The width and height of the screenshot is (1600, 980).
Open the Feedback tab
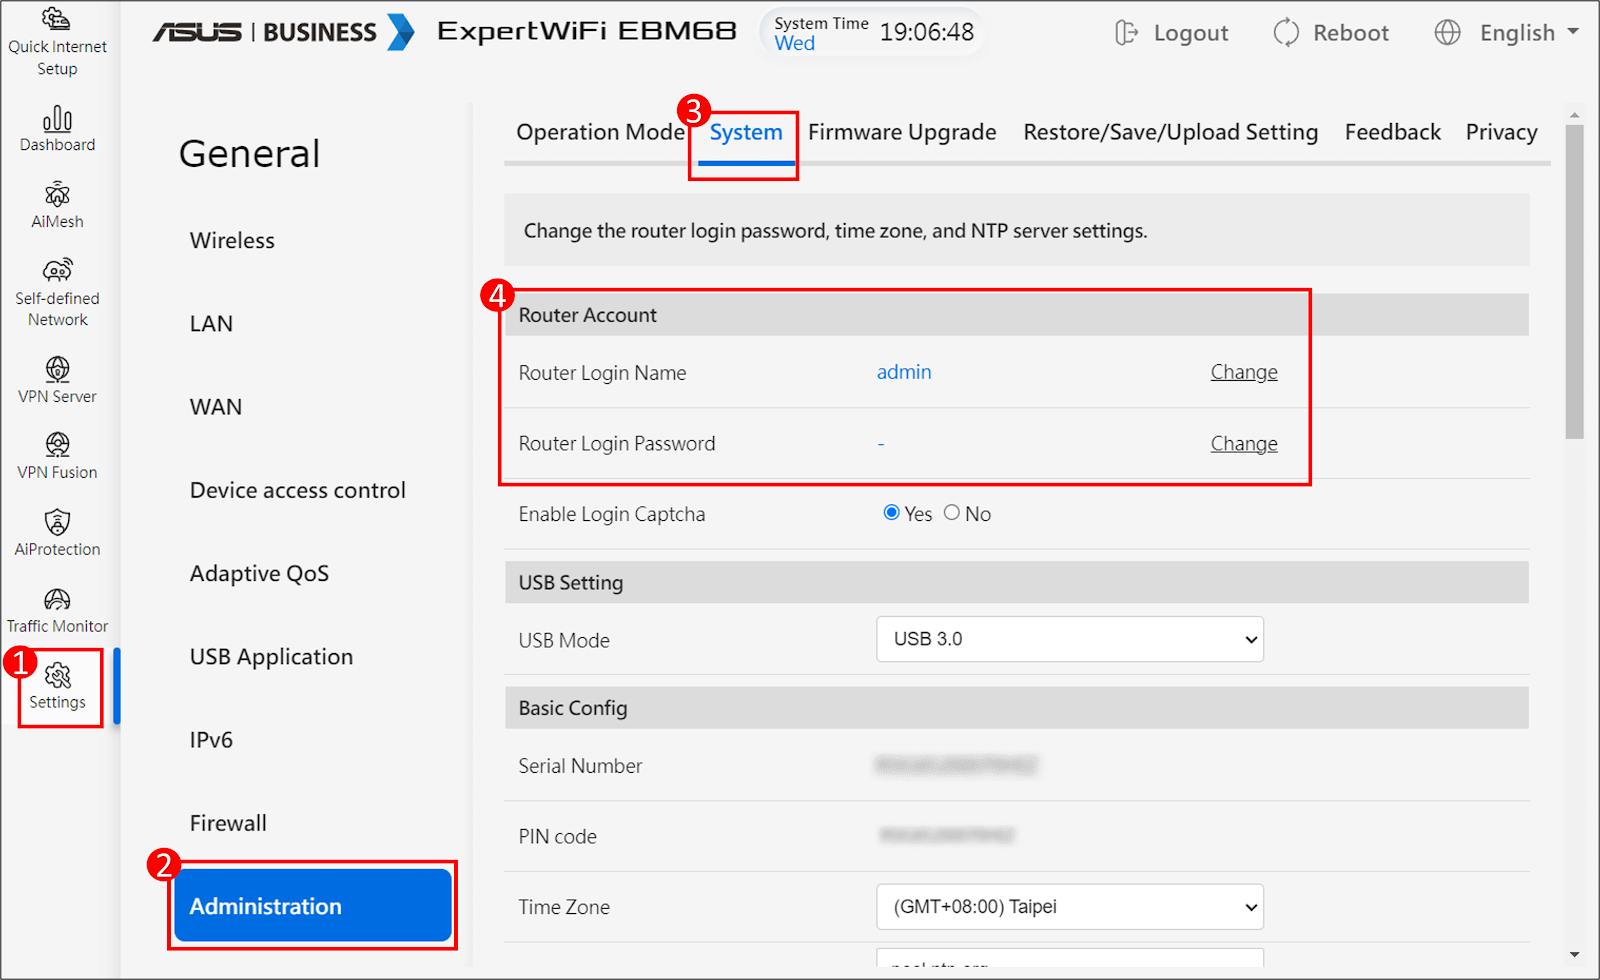pyautogui.click(x=1393, y=132)
